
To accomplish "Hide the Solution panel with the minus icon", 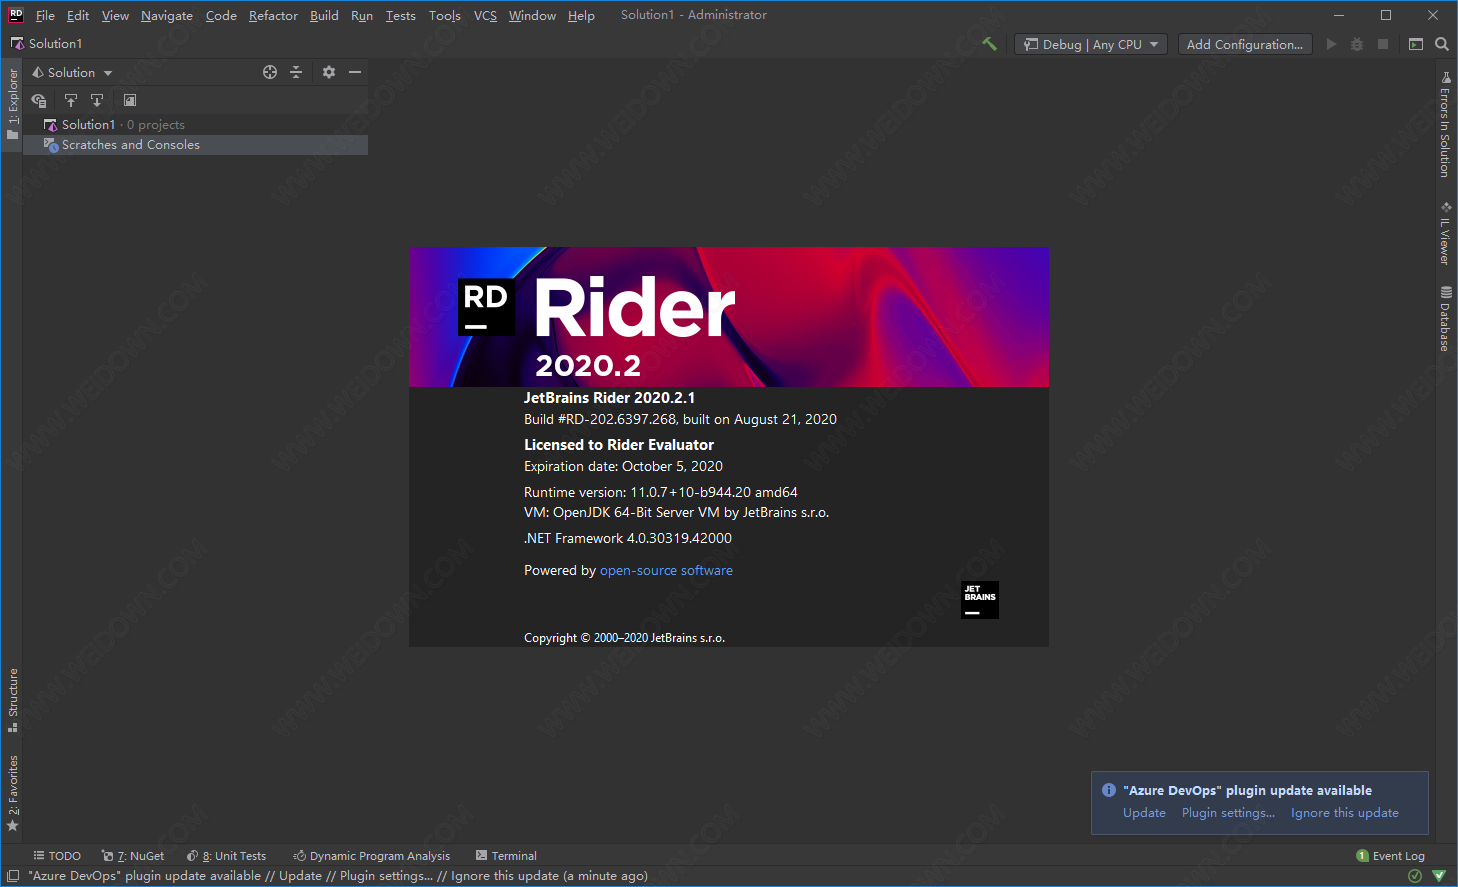I will click(355, 72).
